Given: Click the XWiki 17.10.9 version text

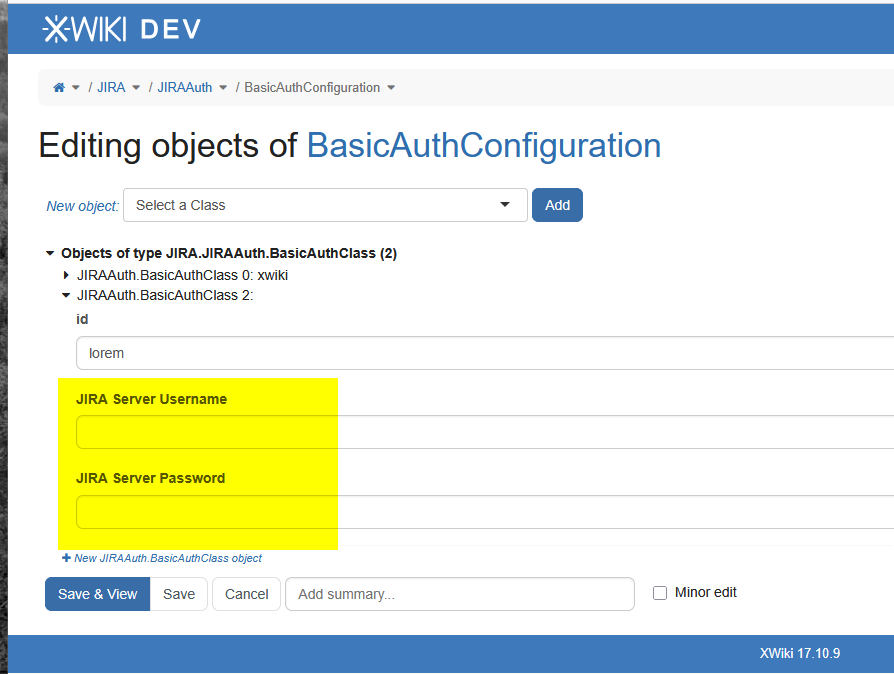Looking at the screenshot, I should tap(799, 653).
